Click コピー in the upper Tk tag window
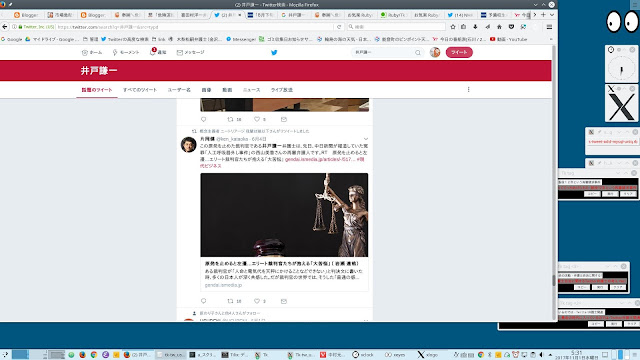The height and width of the screenshot is (360, 640). (592, 194)
